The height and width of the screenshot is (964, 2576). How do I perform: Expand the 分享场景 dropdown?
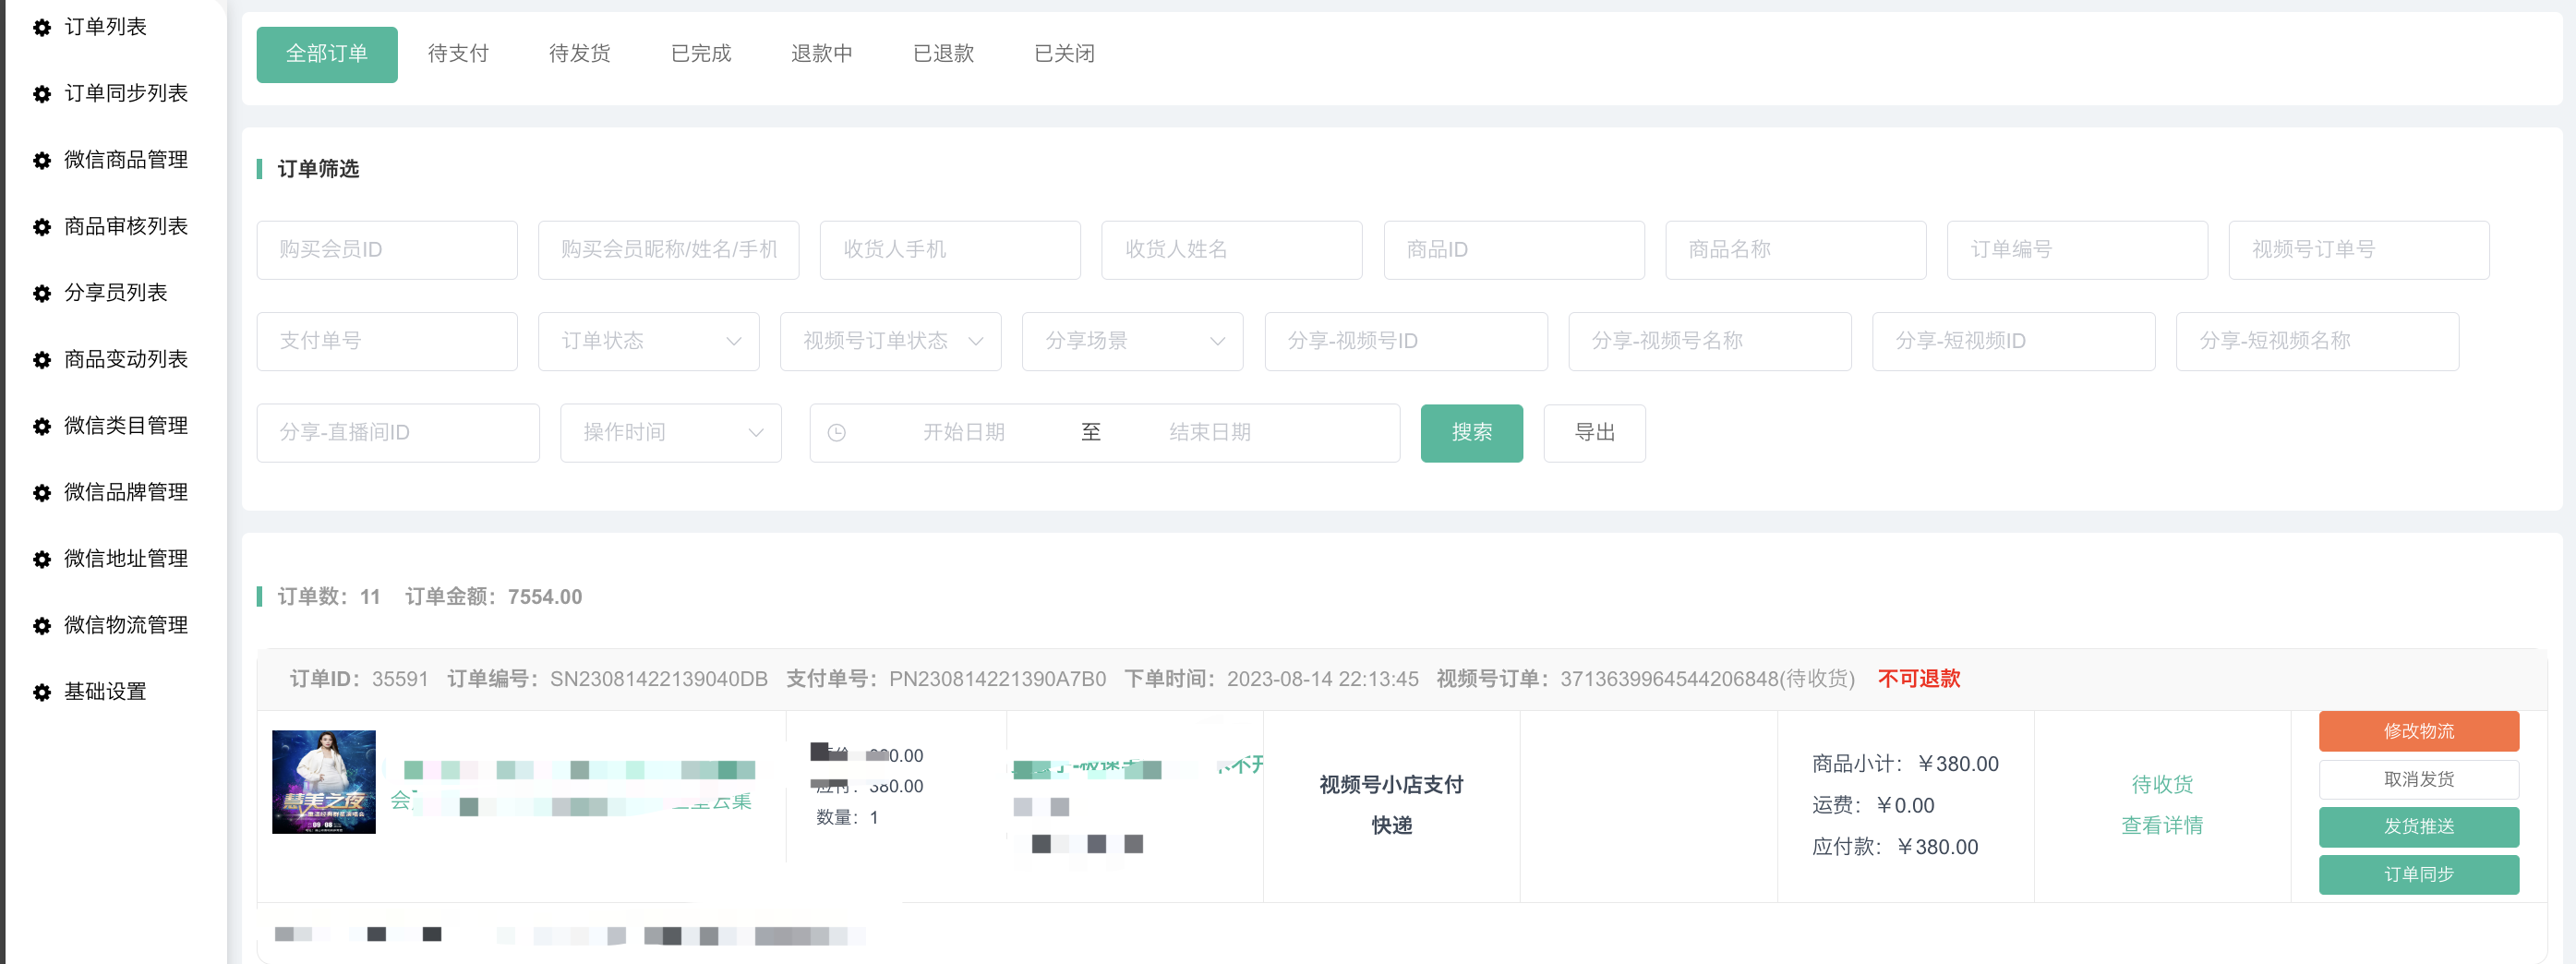coord(1132,342)
